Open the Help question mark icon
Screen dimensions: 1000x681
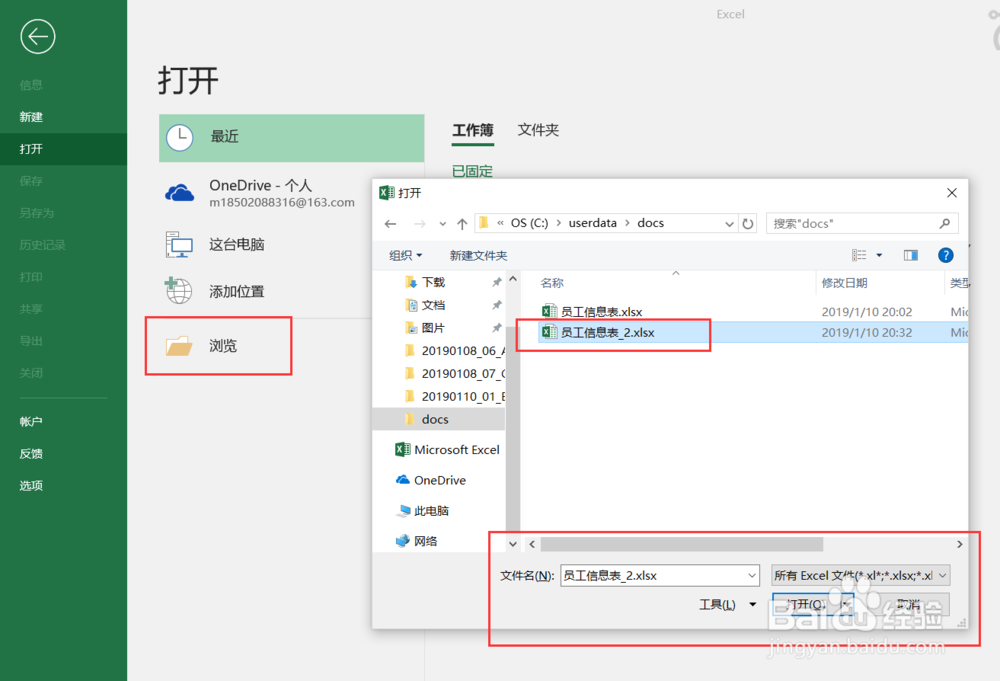pos(945,255)
